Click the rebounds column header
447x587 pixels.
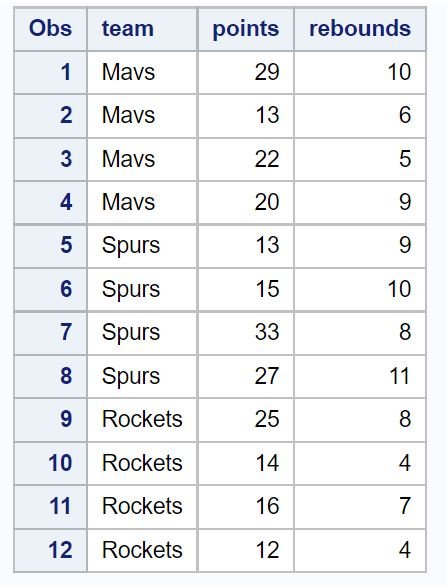click(360, 29)
